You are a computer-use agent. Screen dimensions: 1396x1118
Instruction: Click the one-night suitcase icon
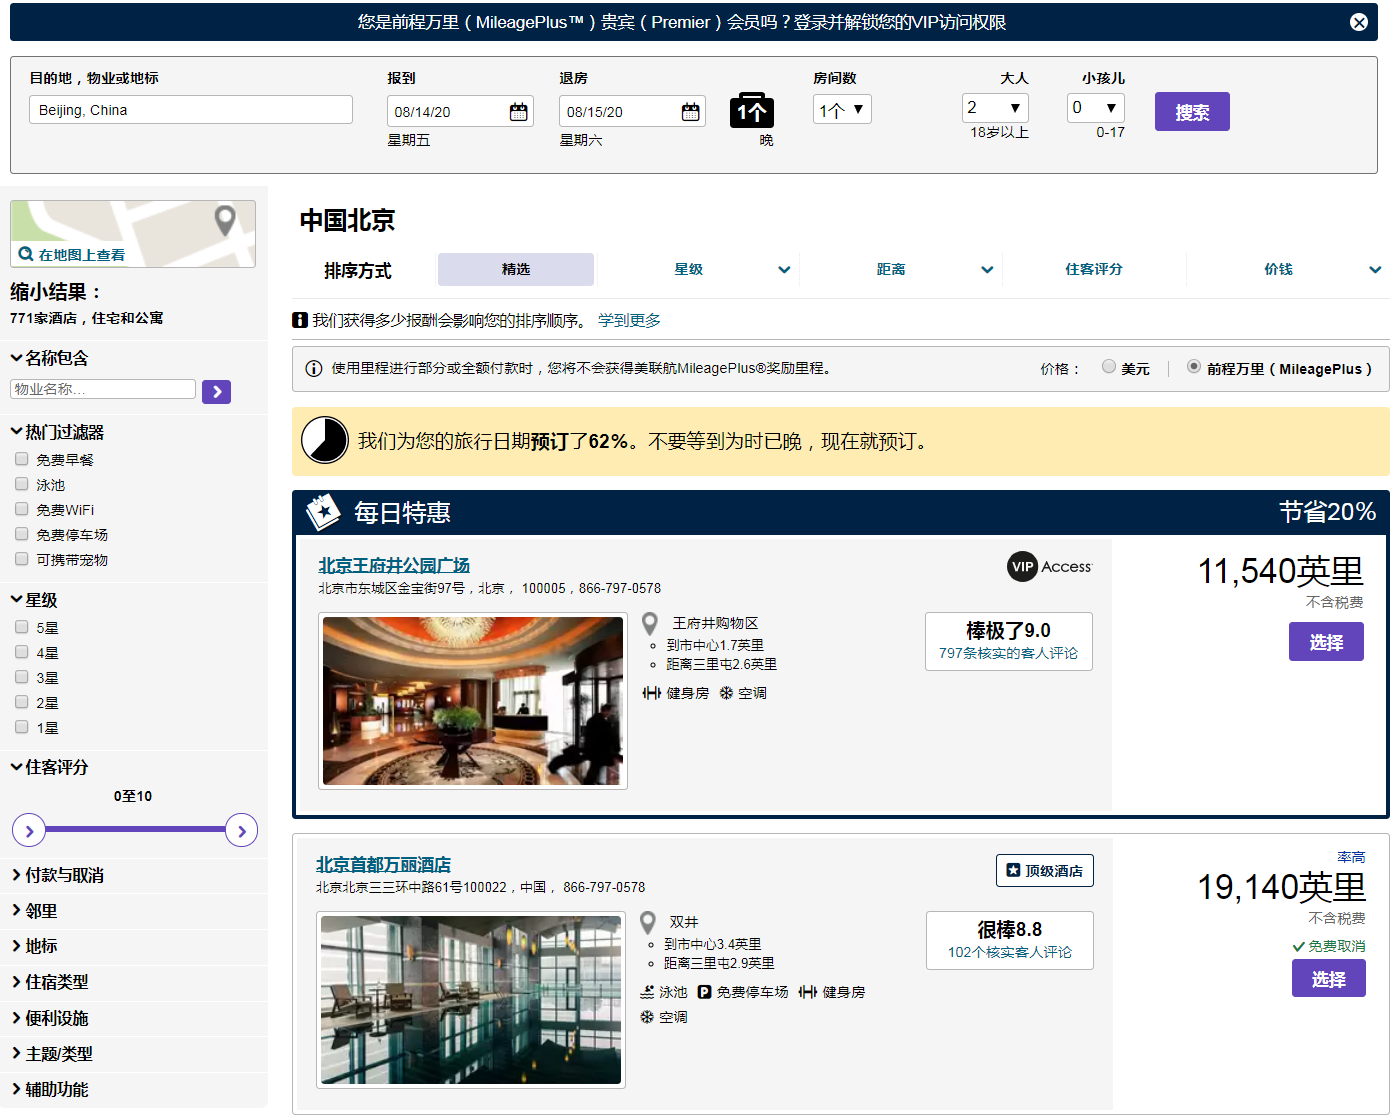tap(752, 110)
